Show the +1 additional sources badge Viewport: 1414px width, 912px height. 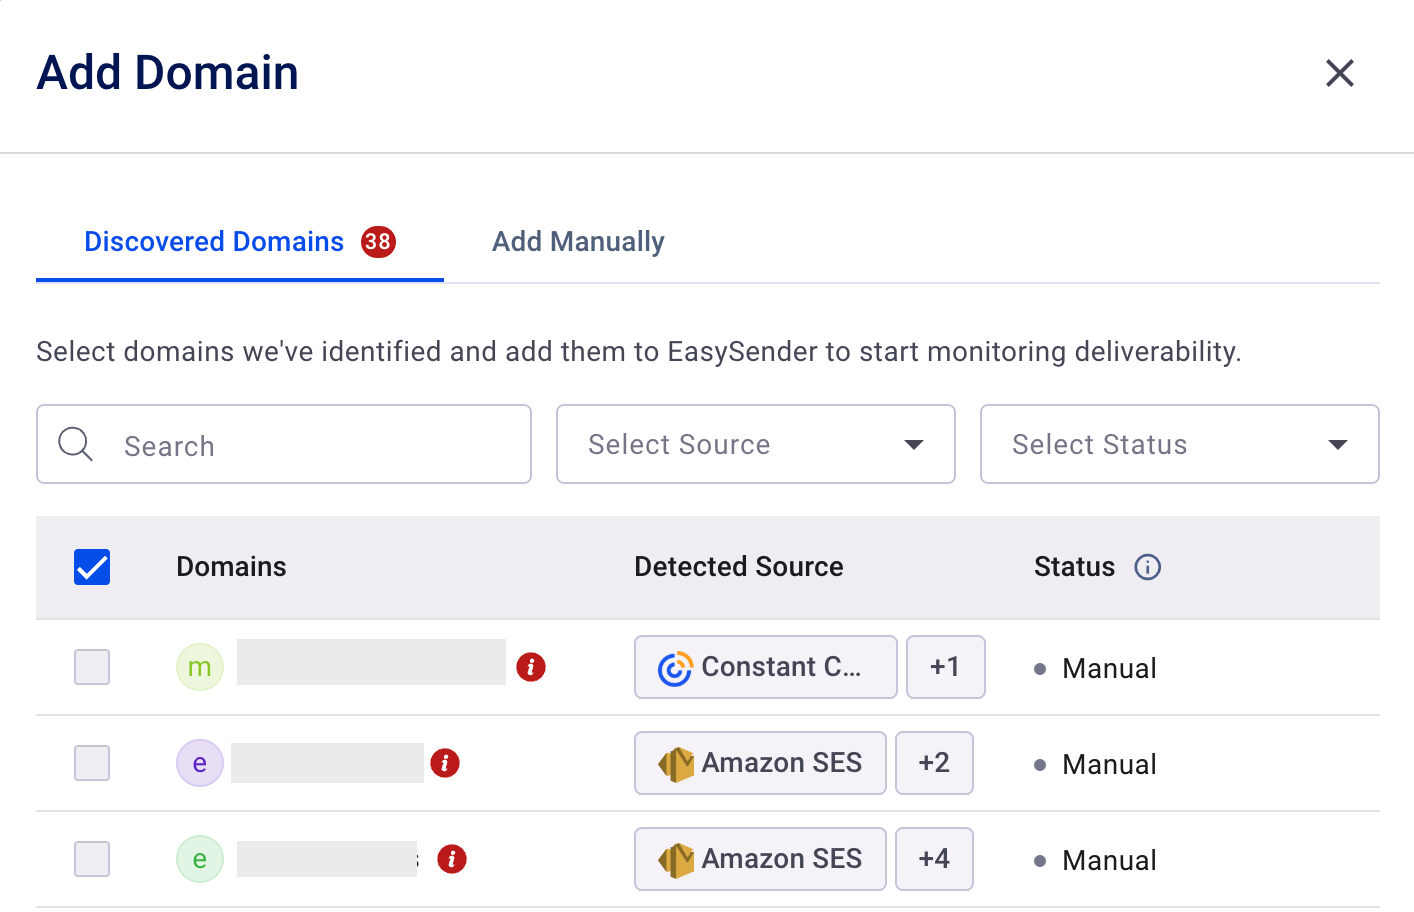pos(945,667)
